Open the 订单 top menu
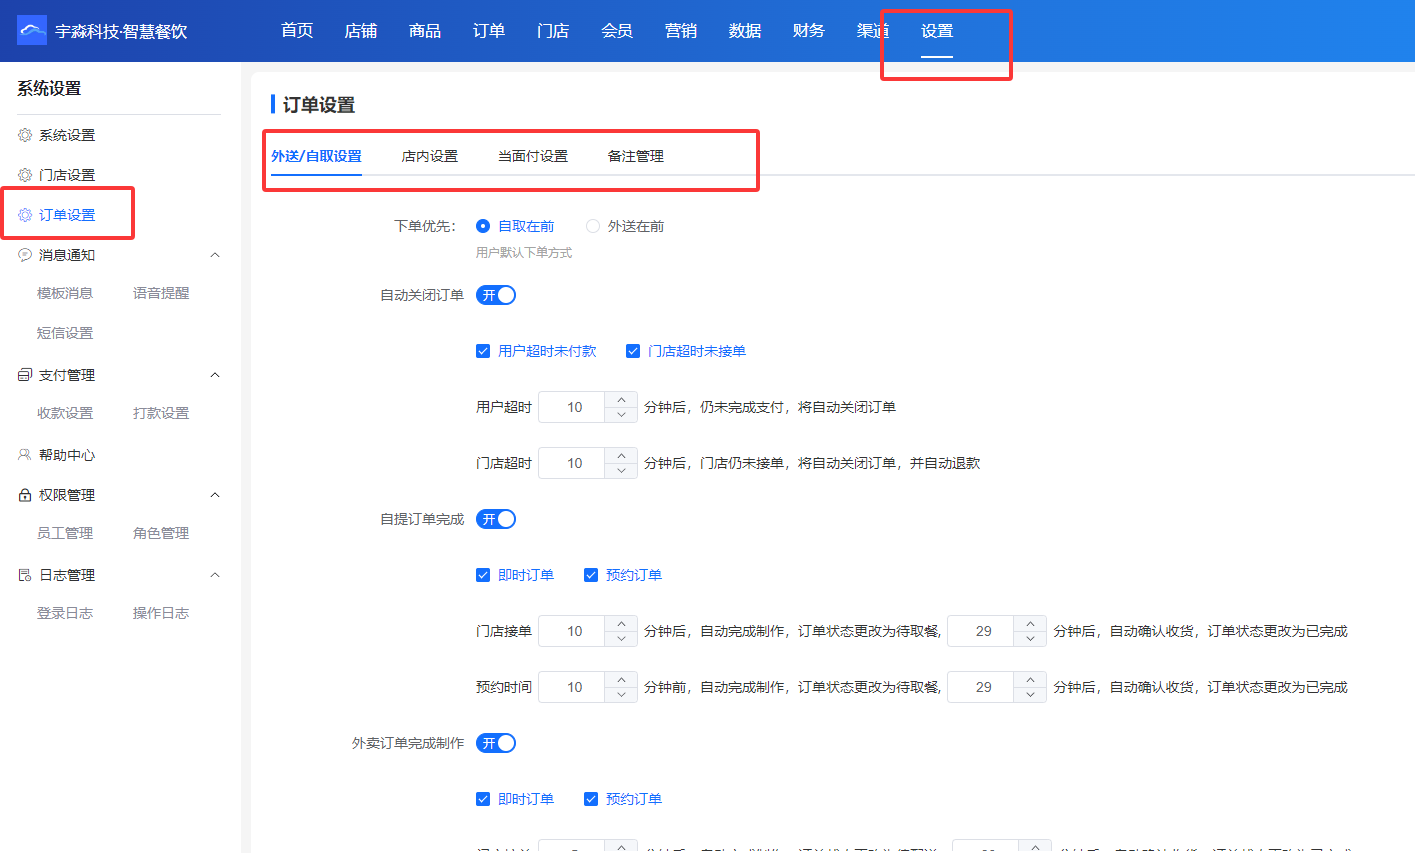This screenshot has width=1415, height=853. click(489, 31)
